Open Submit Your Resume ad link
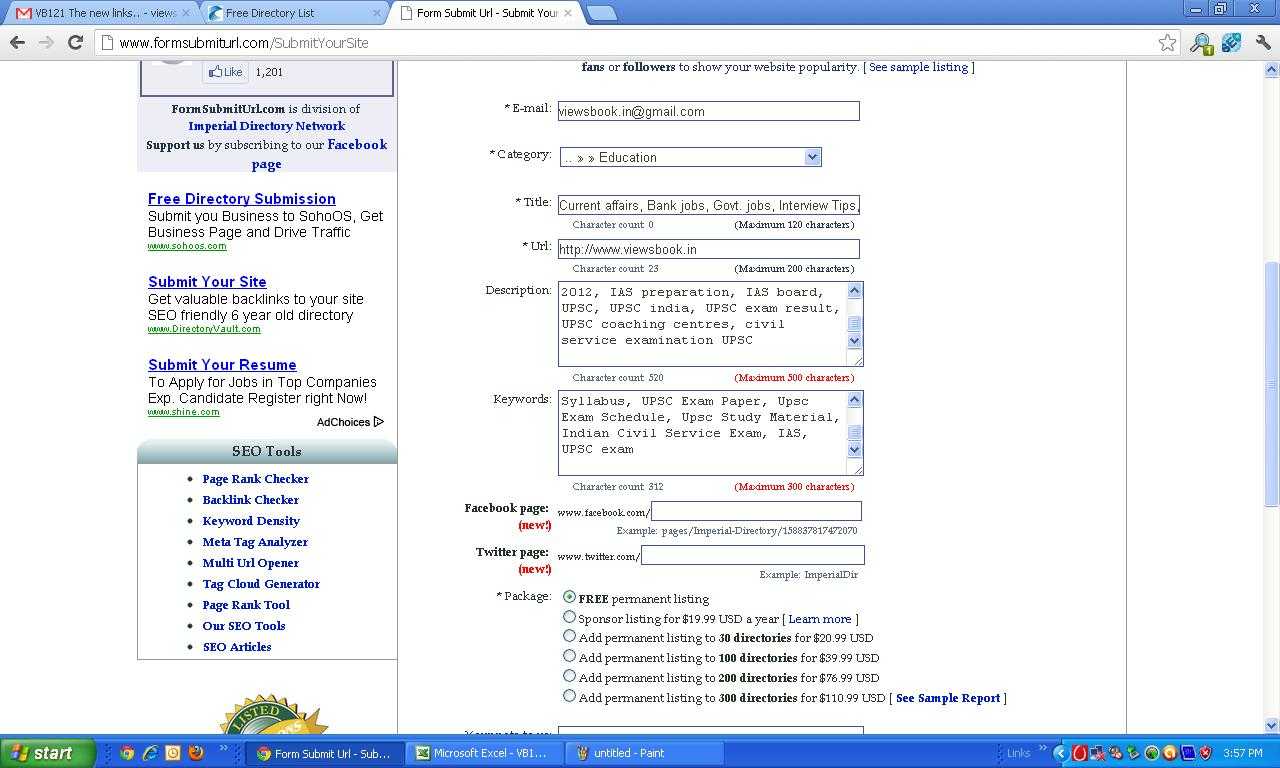 pyautogui.click(x=222, y=365)
